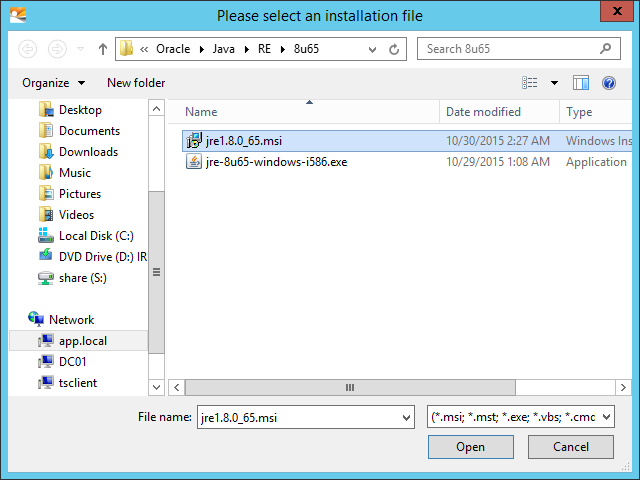Refresh the 8u65 folder view
Viewport: 640px width, 480px height.
[x=394, y=49]
